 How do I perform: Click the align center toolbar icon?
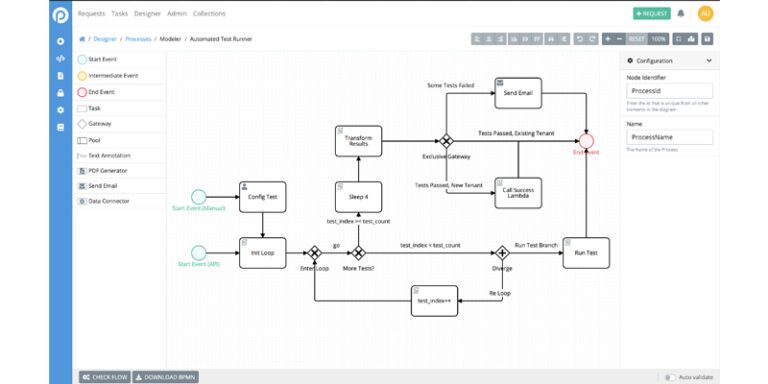(x=488, y=39)
